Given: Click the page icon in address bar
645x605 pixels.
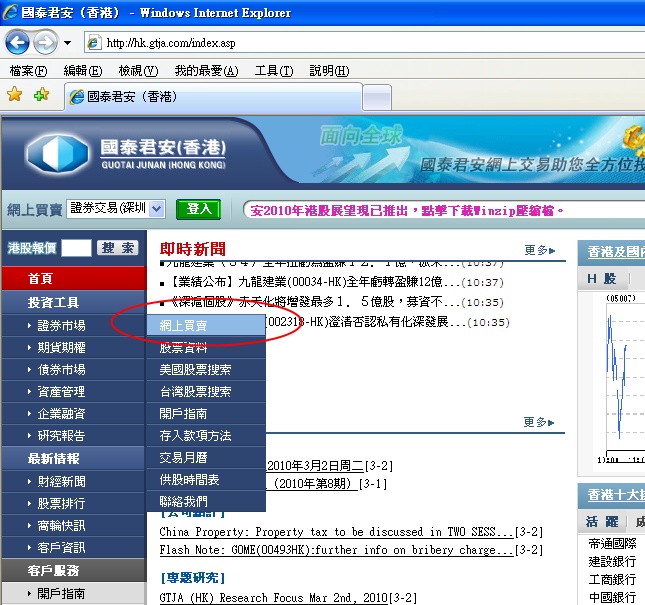Looking at the screenshot, I should pyautogui.click(x=94, y=43).
